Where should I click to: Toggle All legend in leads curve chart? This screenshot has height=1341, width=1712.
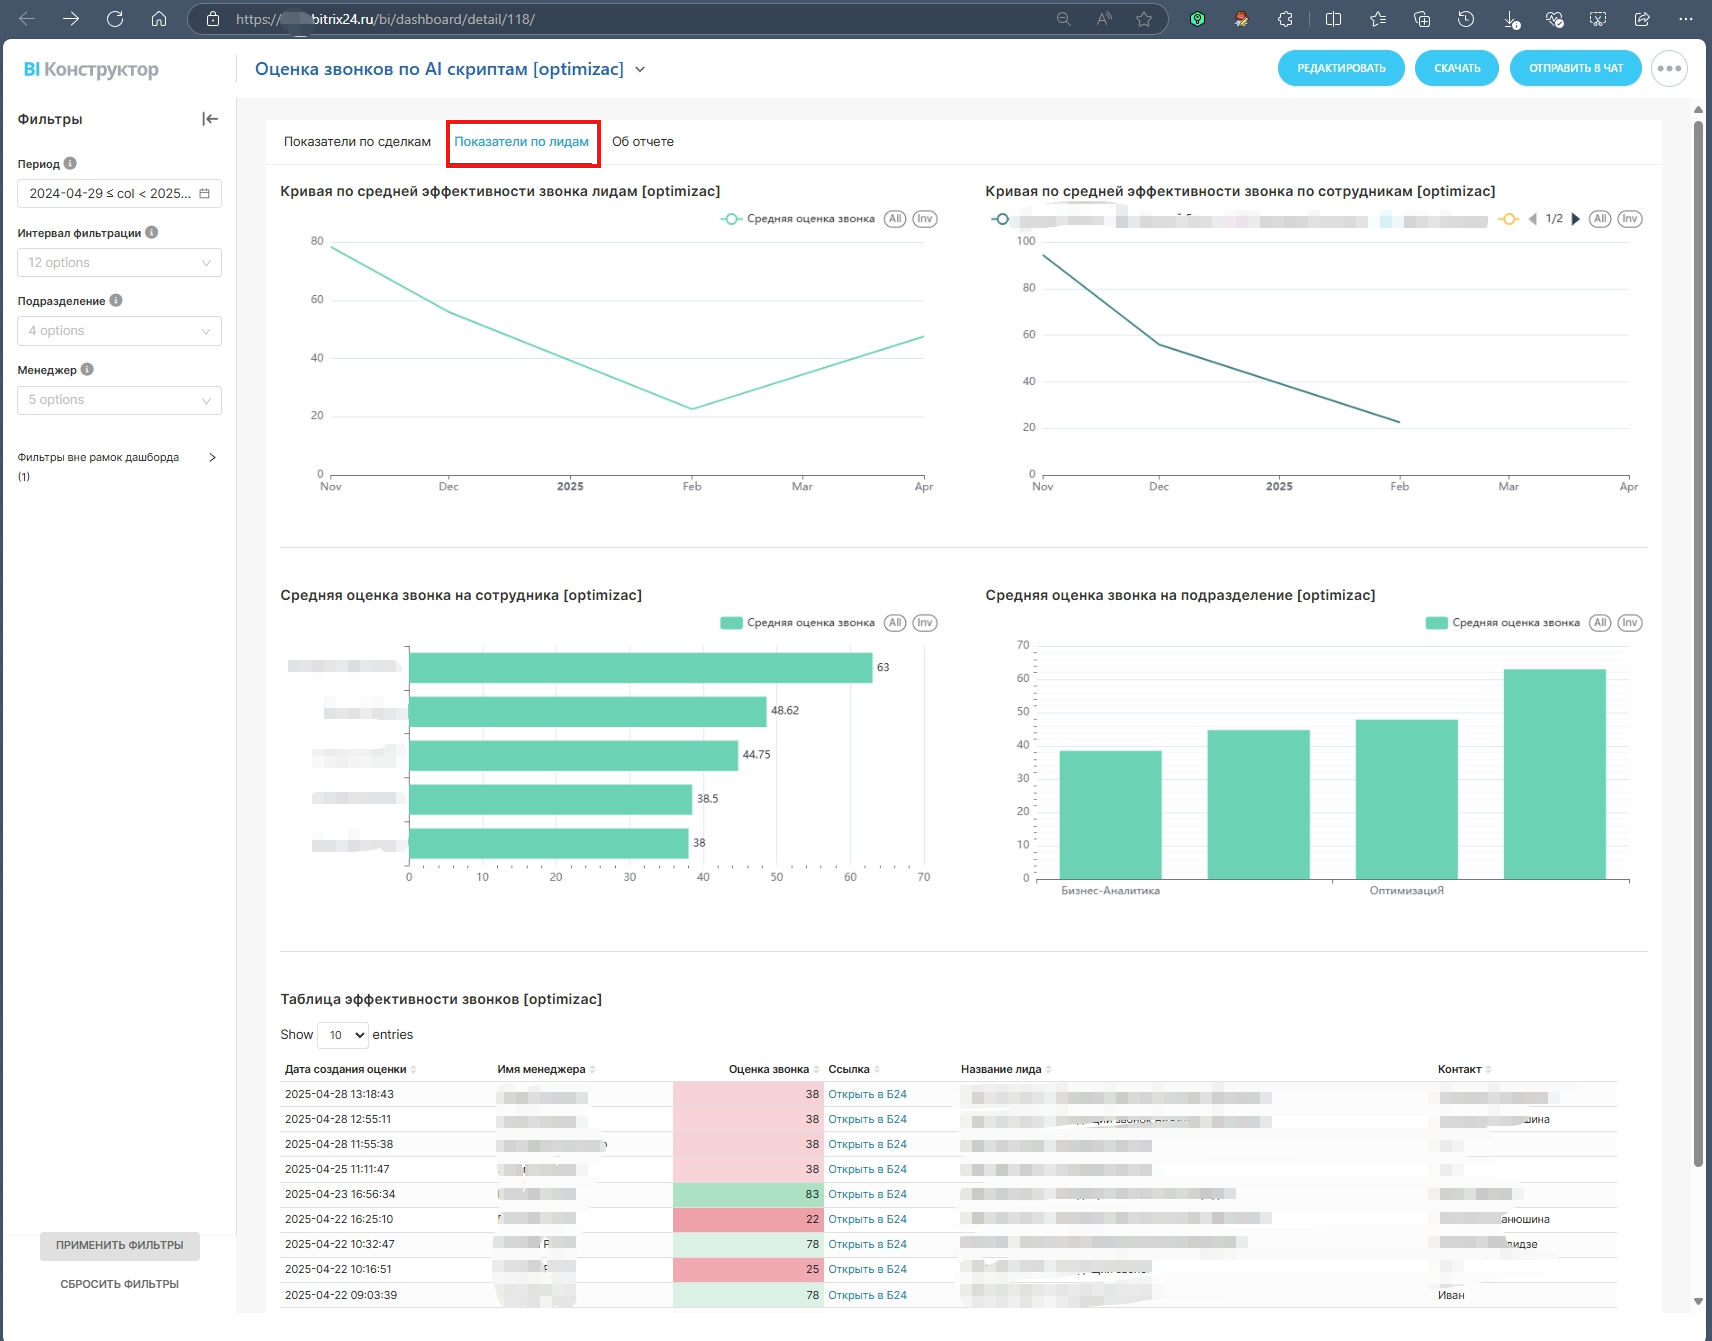[895, 219]
